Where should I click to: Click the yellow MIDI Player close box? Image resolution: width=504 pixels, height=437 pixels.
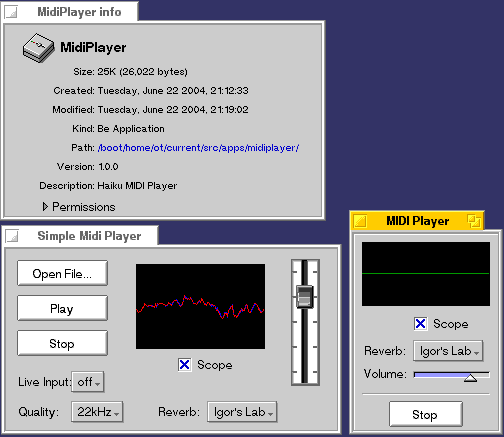[360, 221]
